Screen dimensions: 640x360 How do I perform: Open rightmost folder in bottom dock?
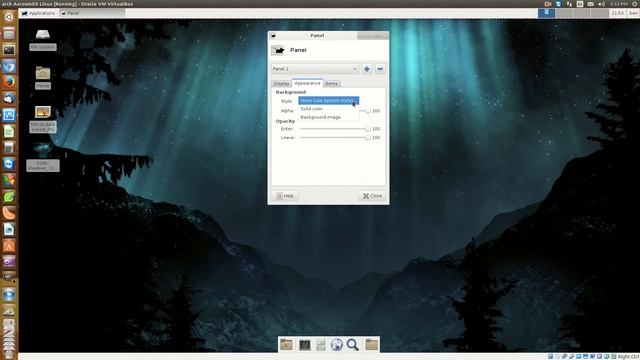tap(371, 344)
